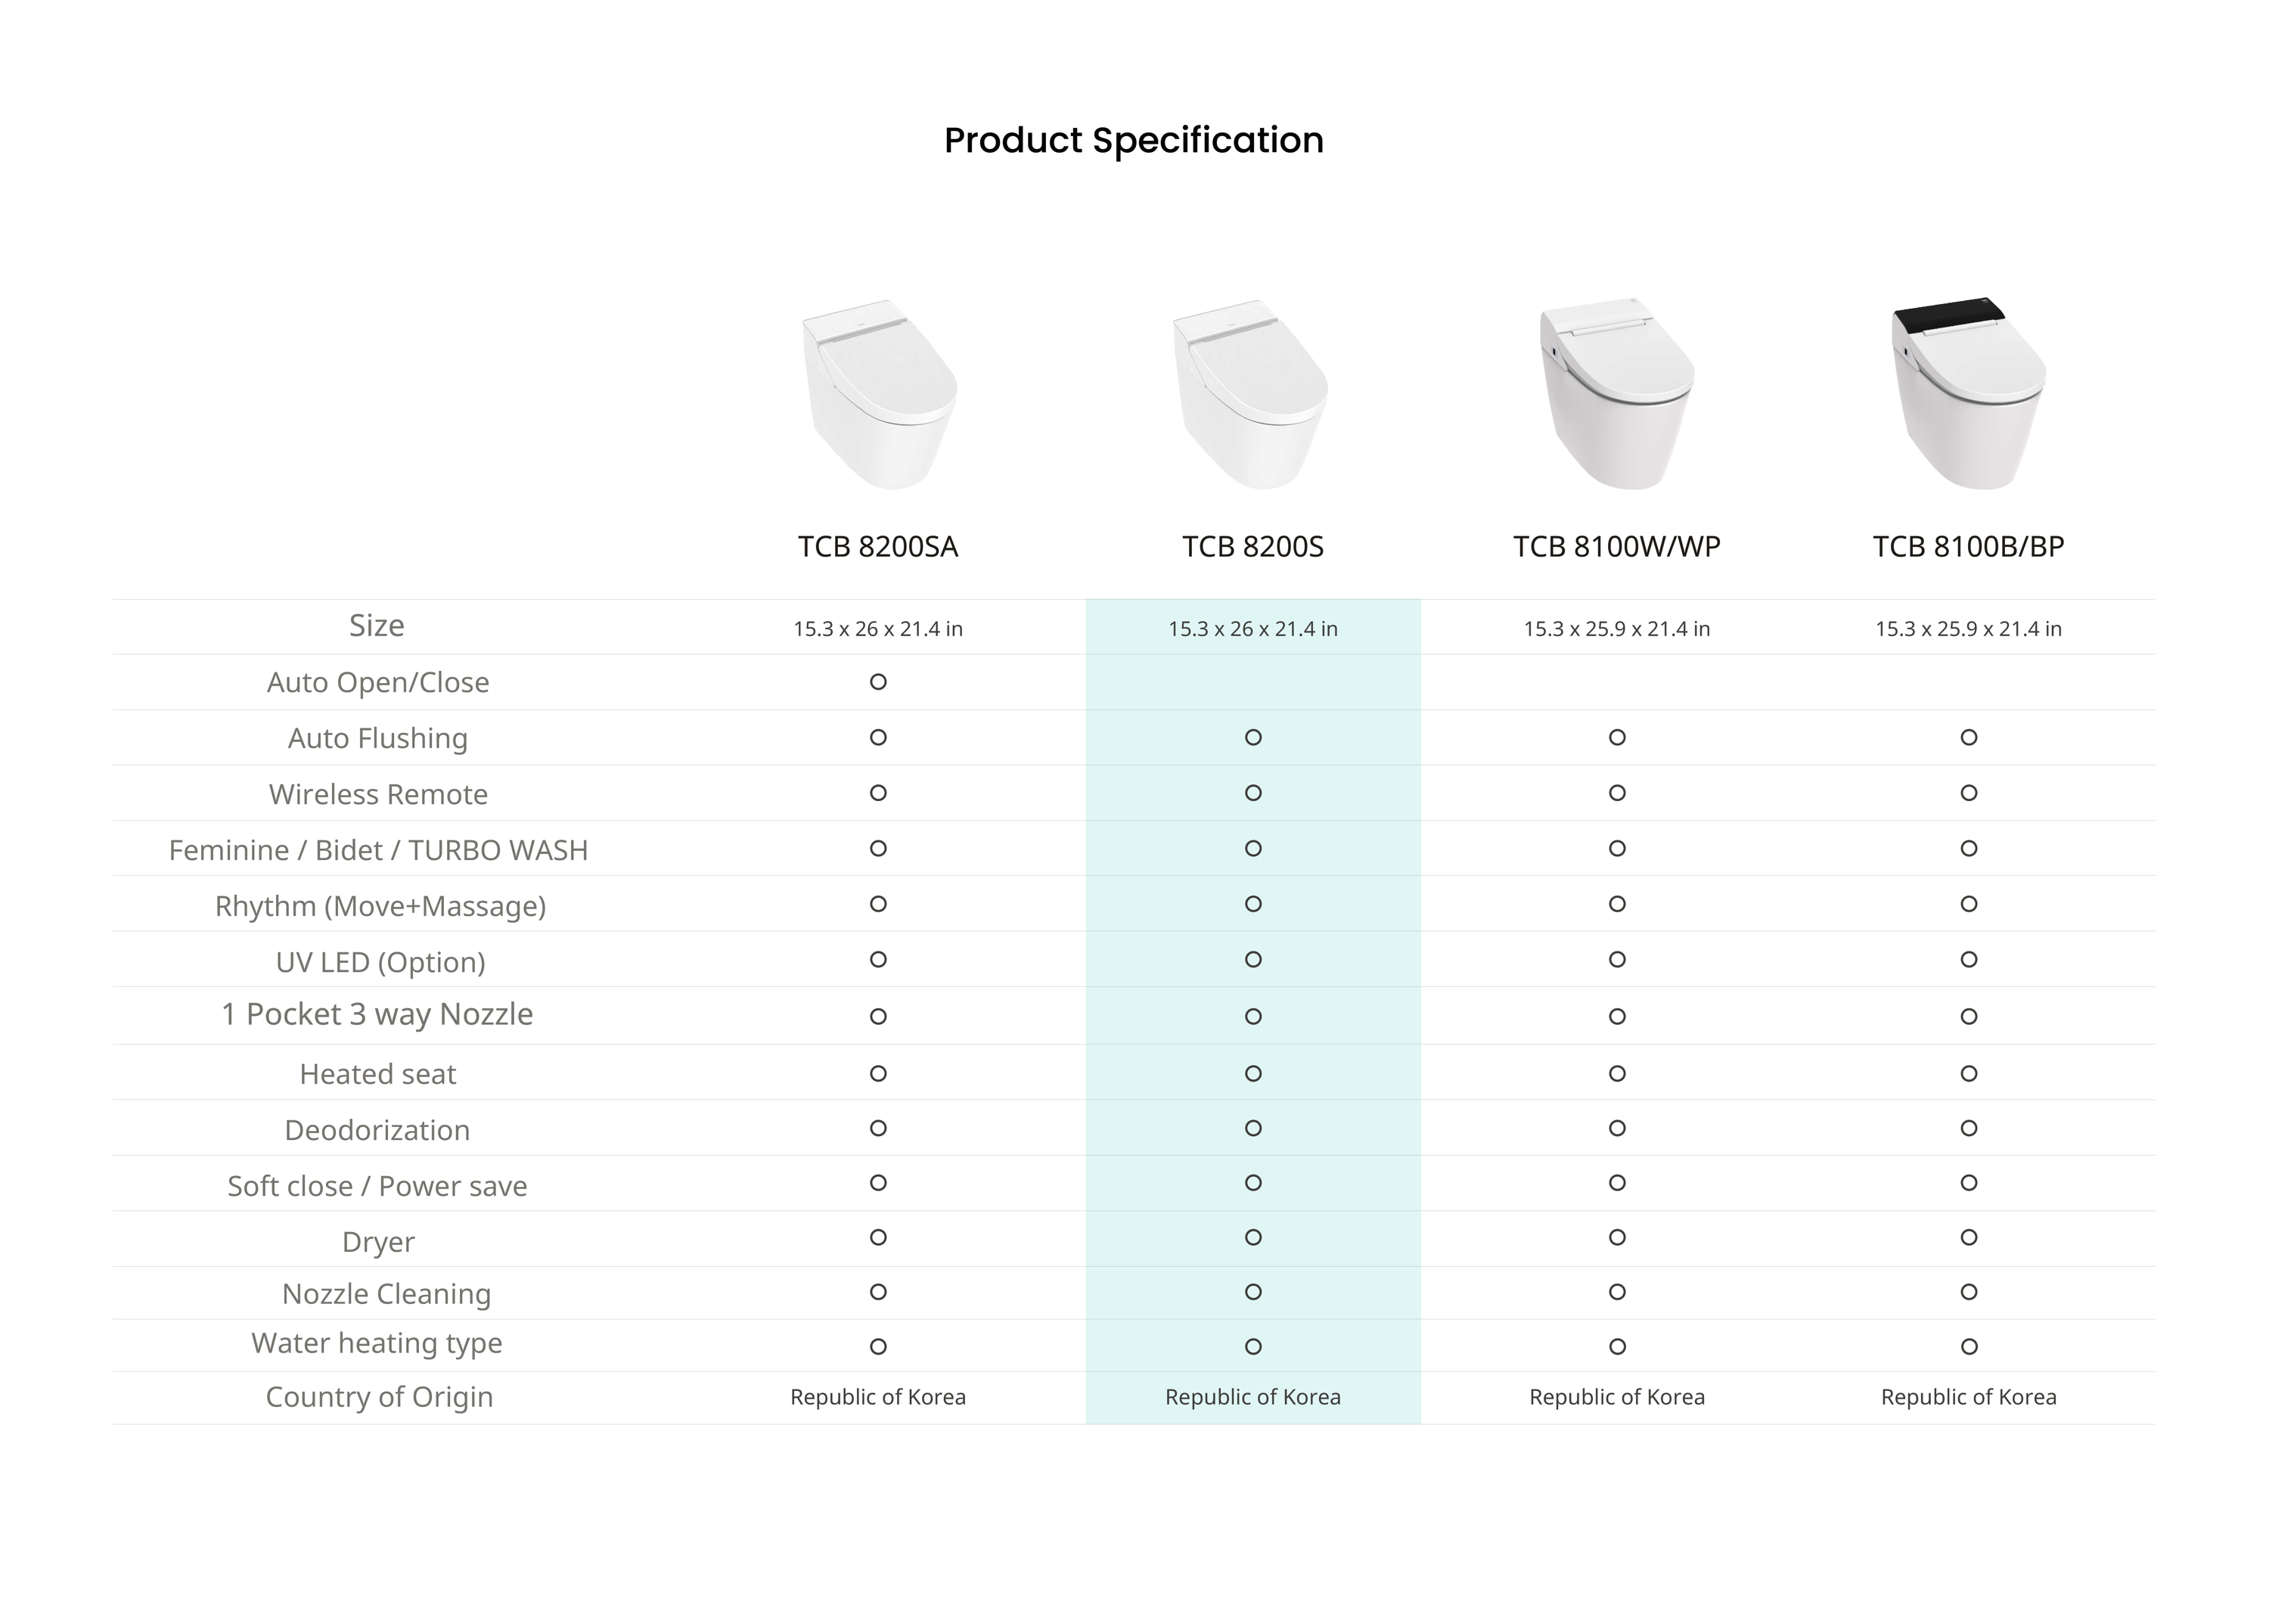Click the Feminine / Bidet / TURBO WASH row label
The image size is (2269, 1624).
tap(378, 850)
